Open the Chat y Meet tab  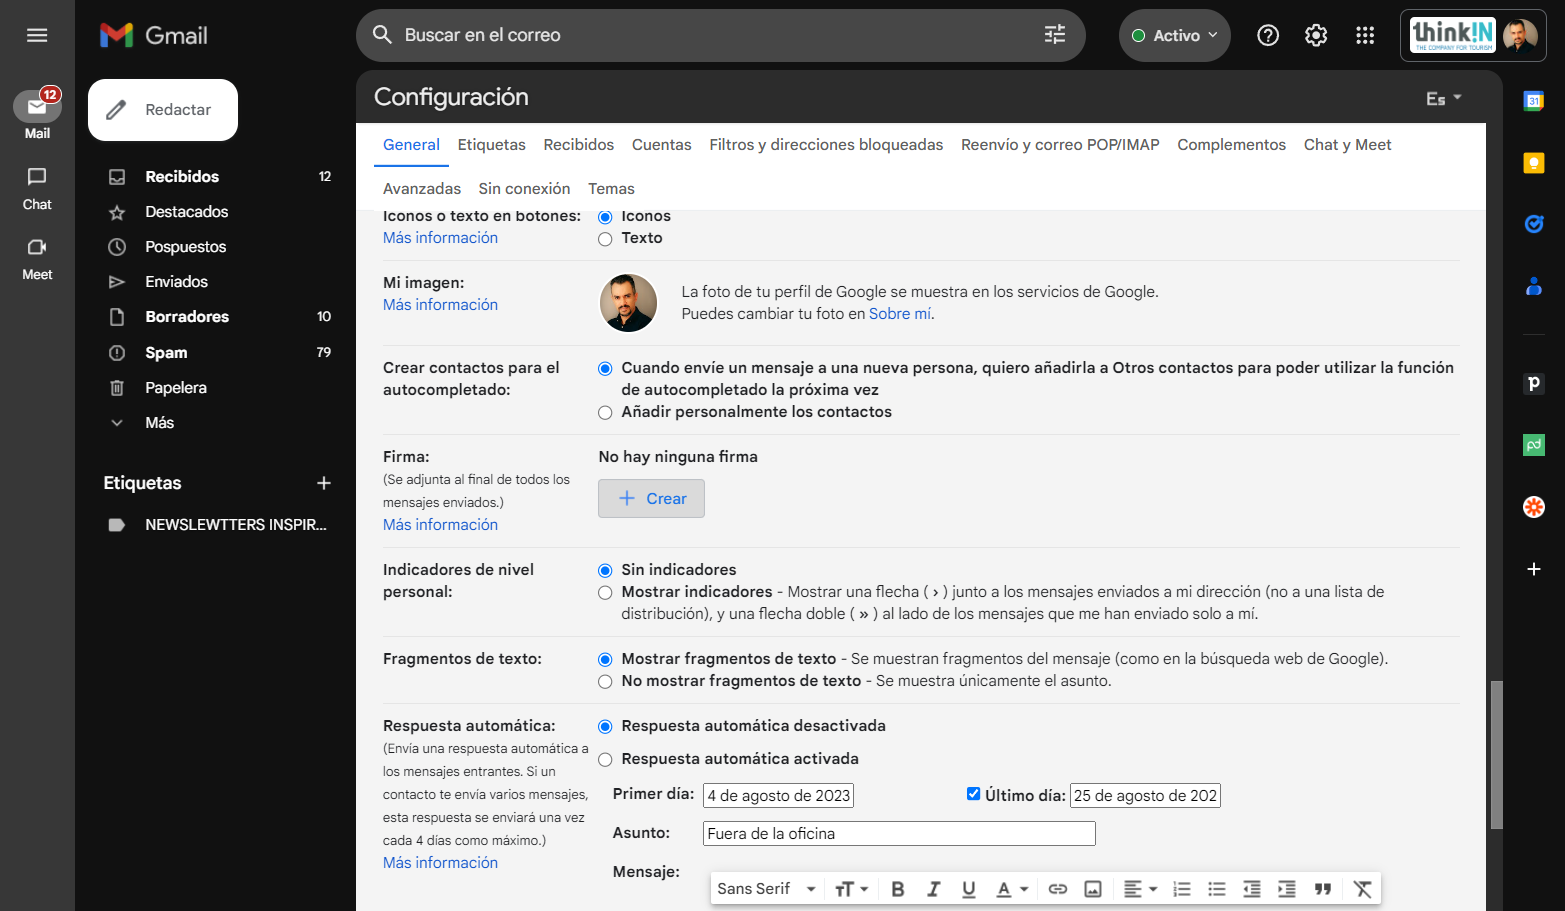[x=1347, y=145]
